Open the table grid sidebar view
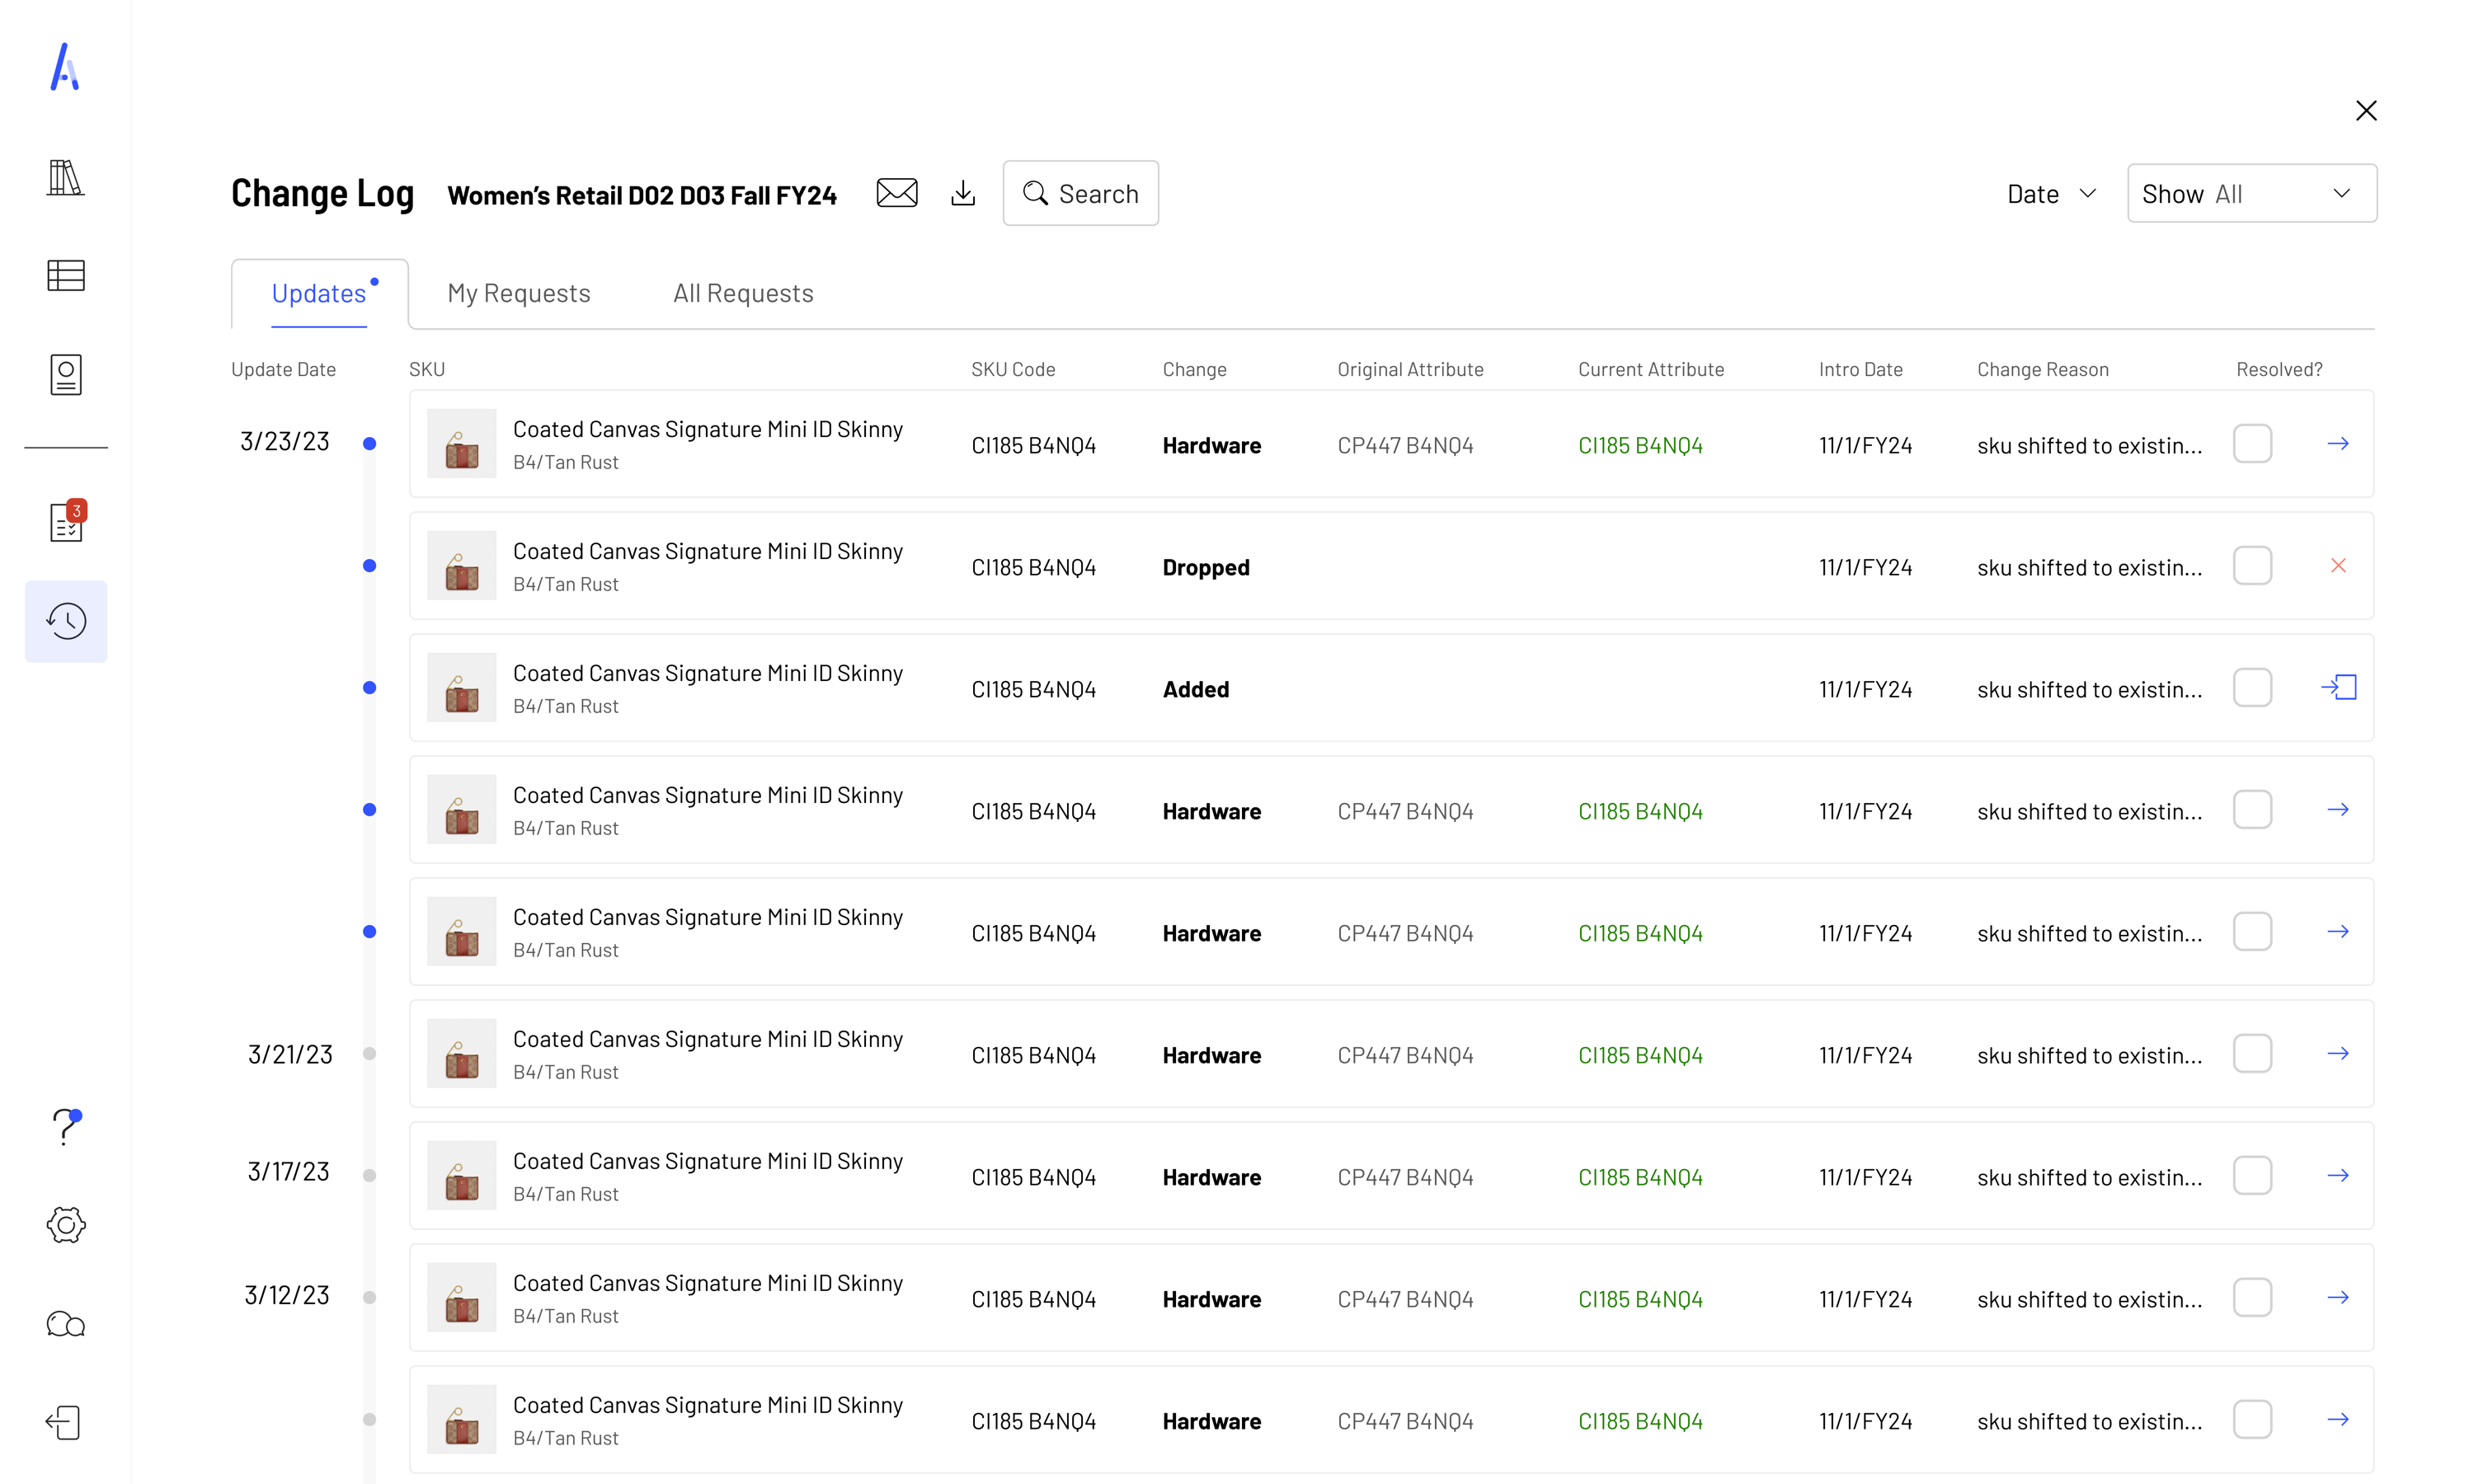 (66, 275)
